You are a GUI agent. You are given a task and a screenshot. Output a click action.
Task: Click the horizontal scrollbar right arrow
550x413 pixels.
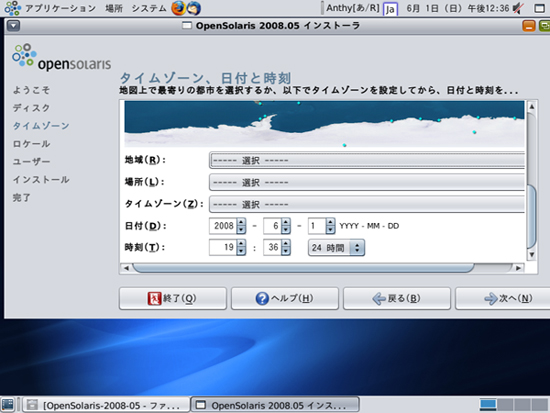tap(518, 268)
